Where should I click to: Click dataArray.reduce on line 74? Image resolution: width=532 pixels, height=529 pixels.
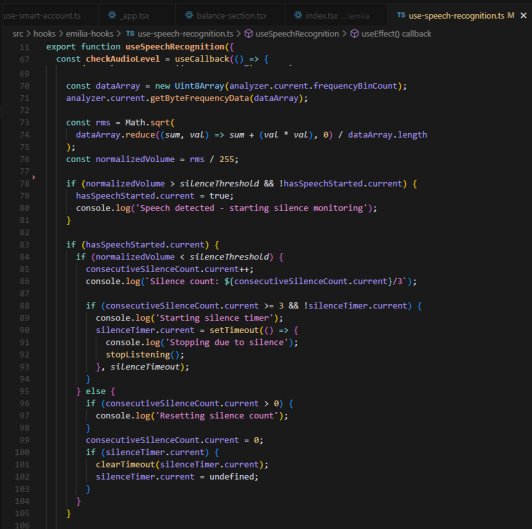(115, 135)
